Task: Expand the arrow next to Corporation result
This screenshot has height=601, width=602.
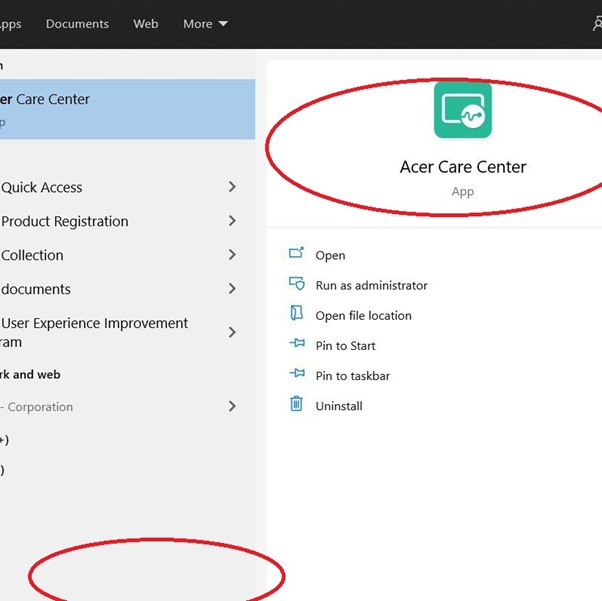Action: (232, 407)
